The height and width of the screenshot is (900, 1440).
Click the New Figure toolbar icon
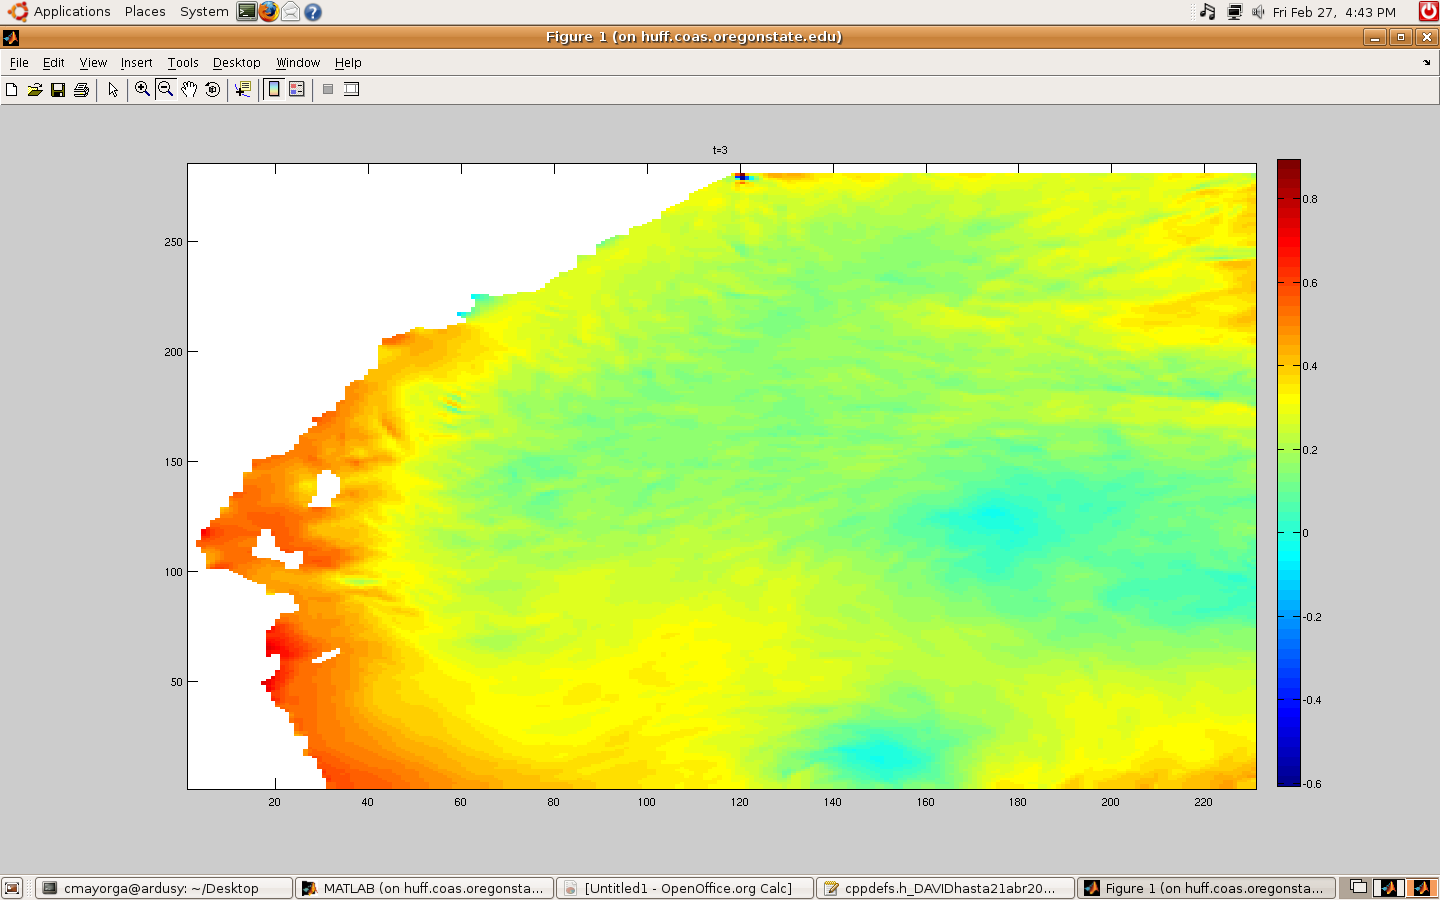pyautogui.click(x=12, y=90)
